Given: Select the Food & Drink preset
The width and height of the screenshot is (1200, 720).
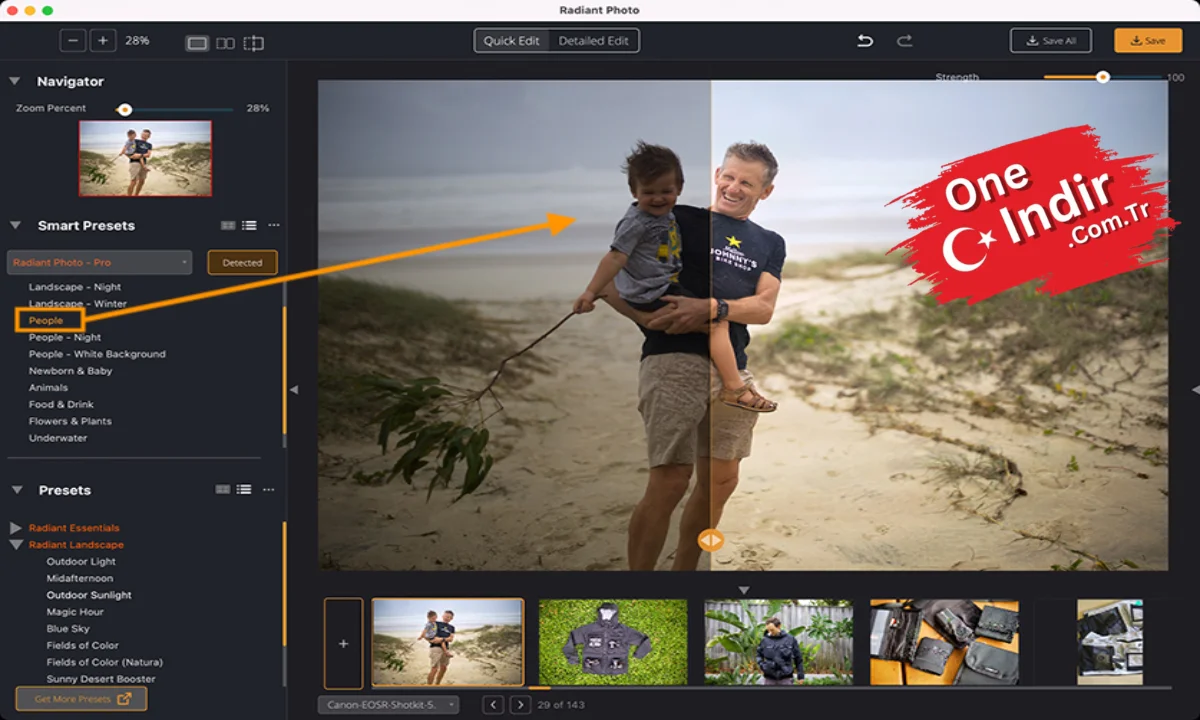Looking at the screenshot, I should click(x=61, y=404).
